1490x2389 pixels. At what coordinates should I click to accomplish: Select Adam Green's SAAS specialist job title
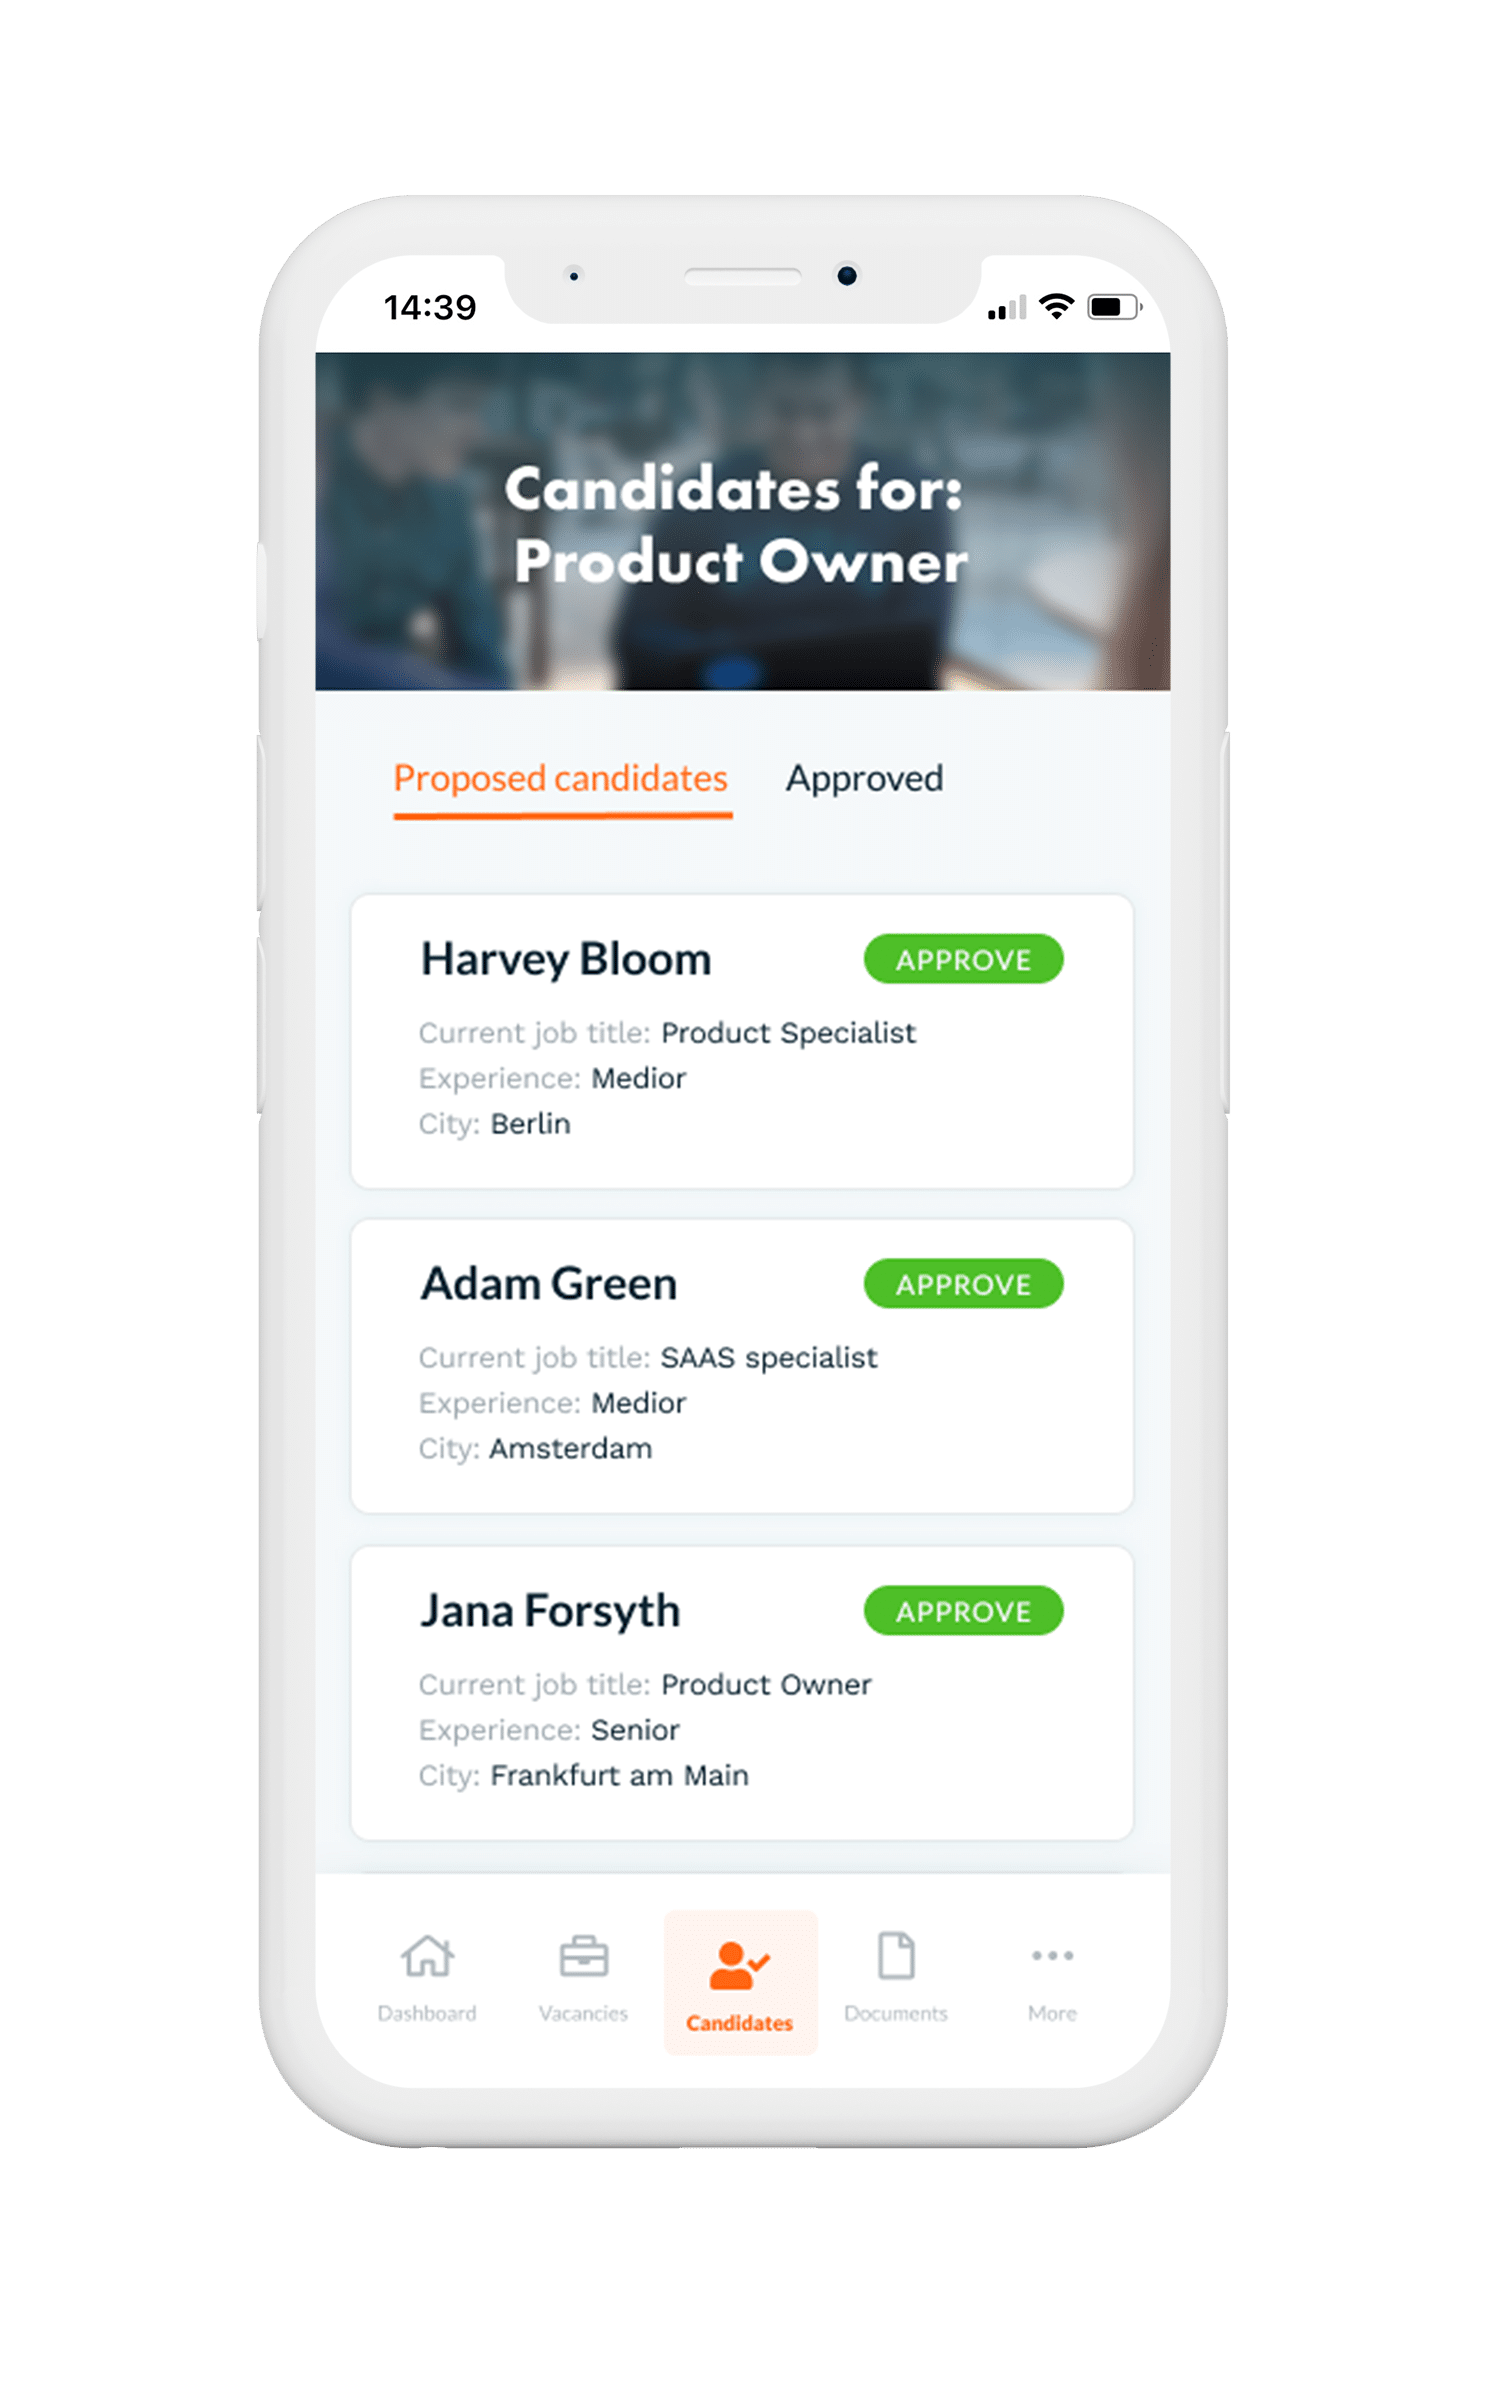point(768,1358)
